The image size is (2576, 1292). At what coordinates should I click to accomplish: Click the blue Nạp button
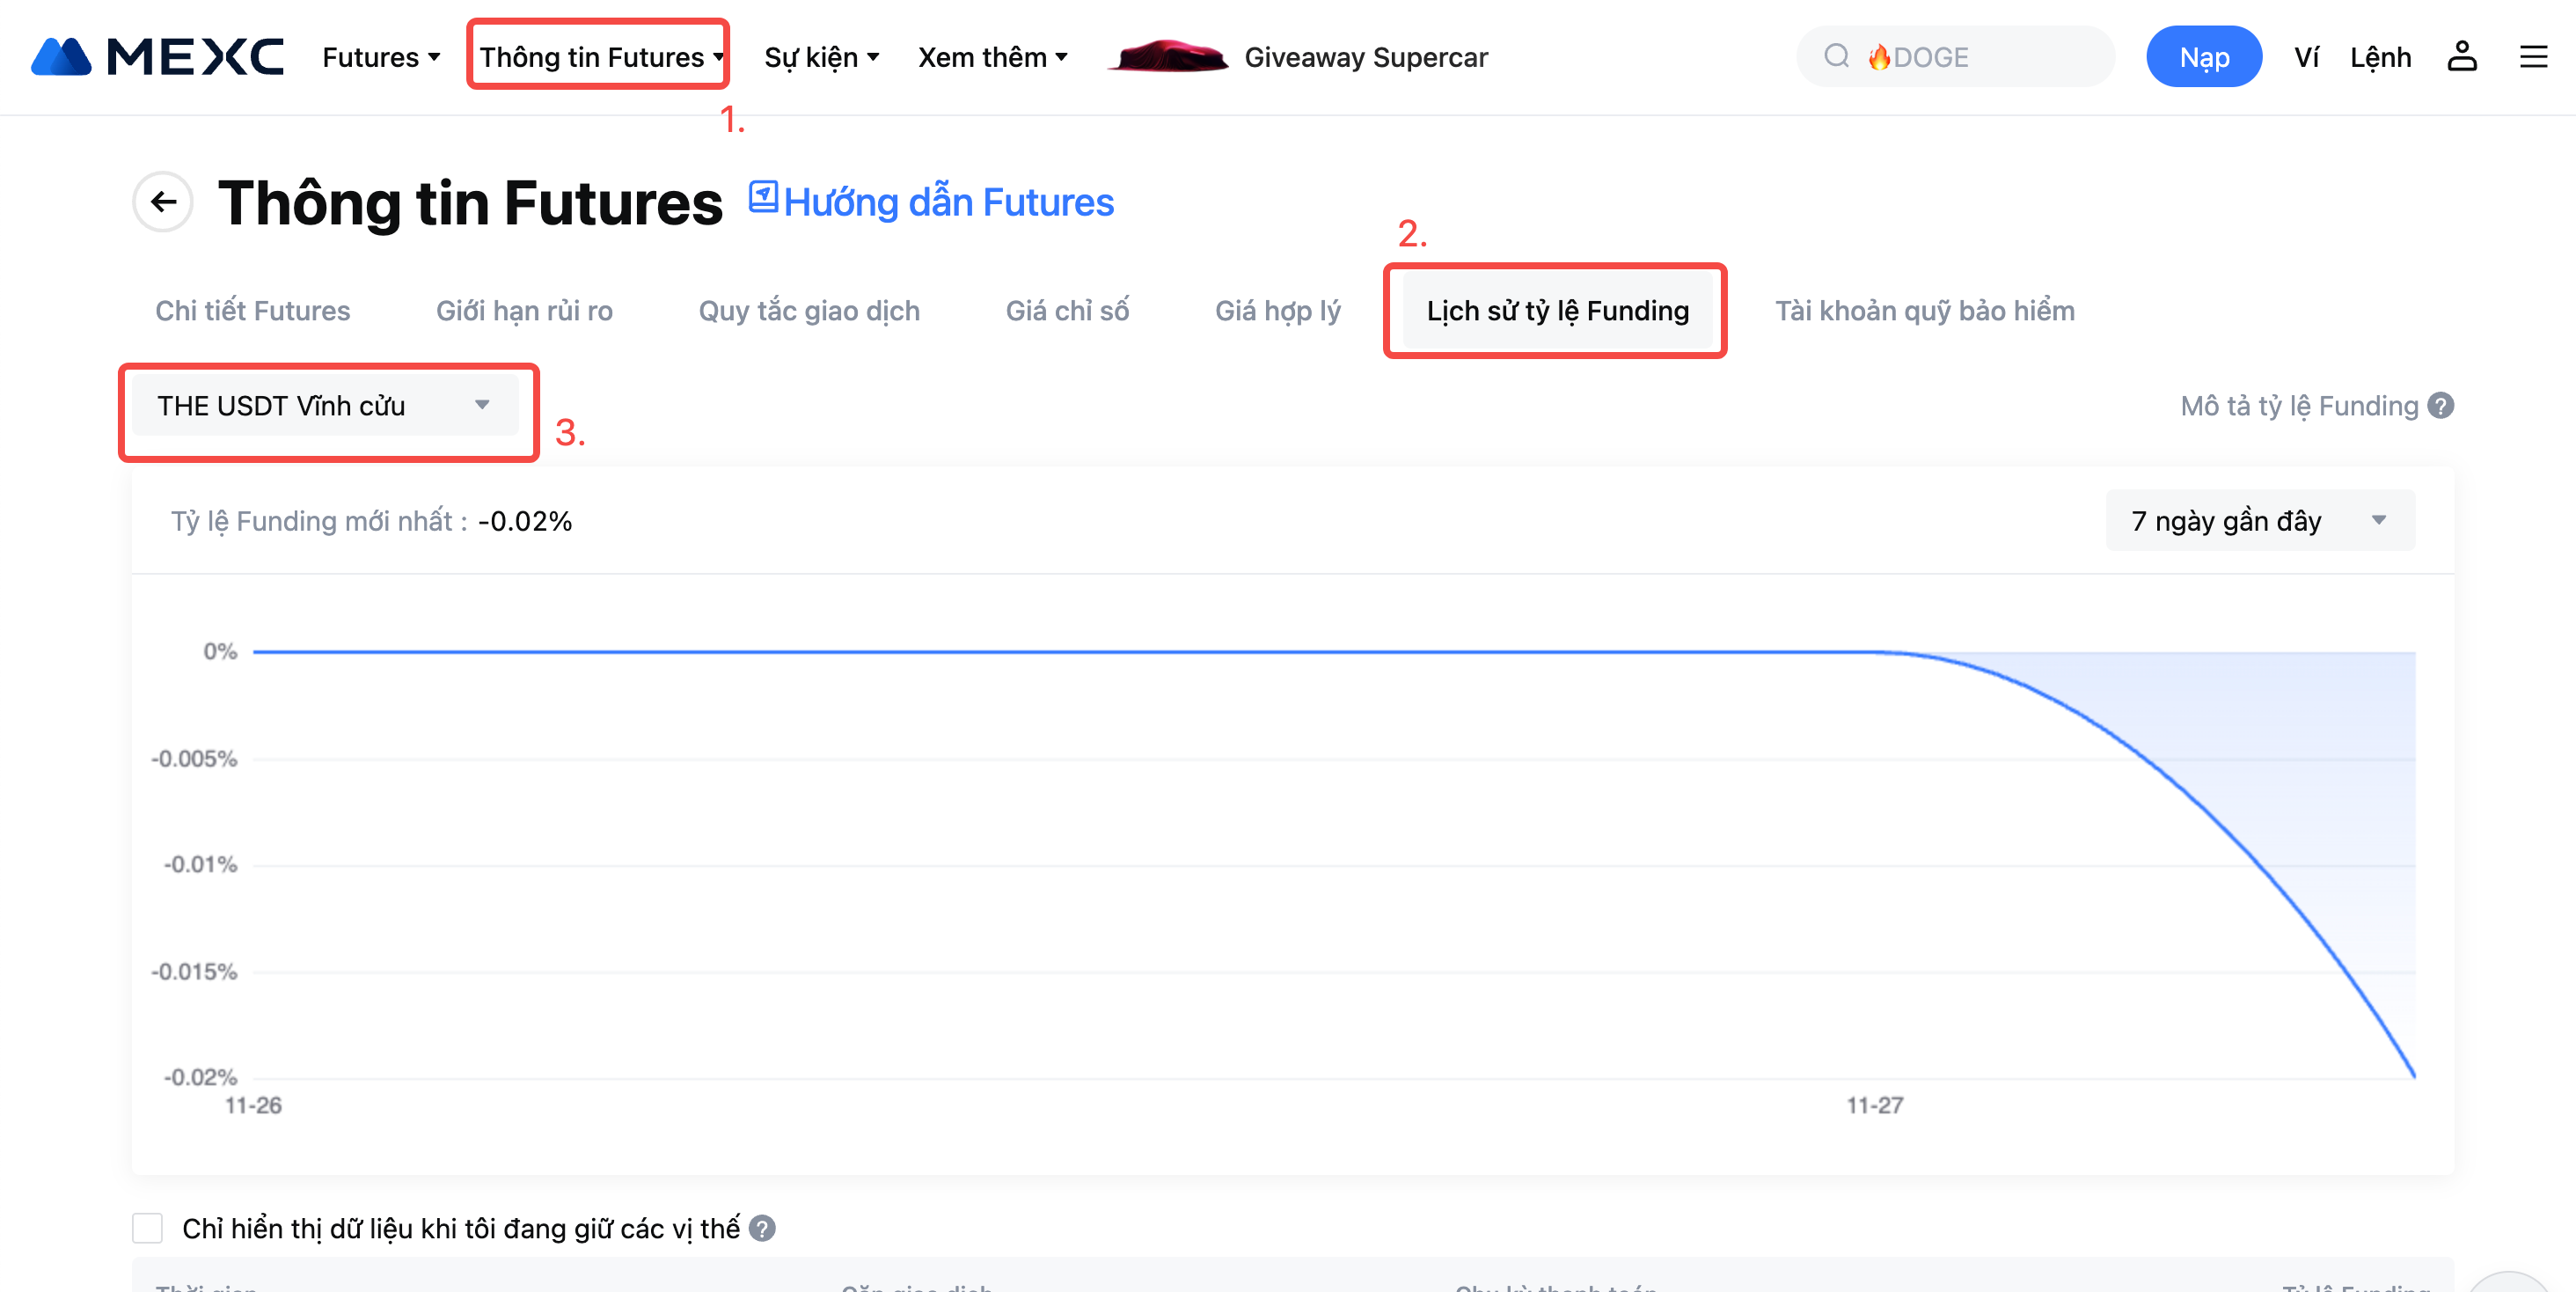(x=2203, y=57)
